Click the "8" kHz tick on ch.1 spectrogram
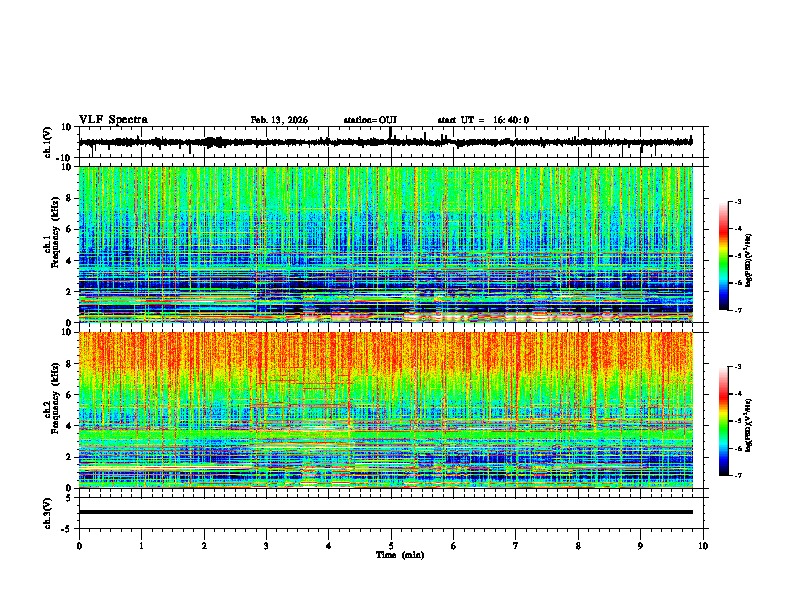 click(x=69, y=198)
